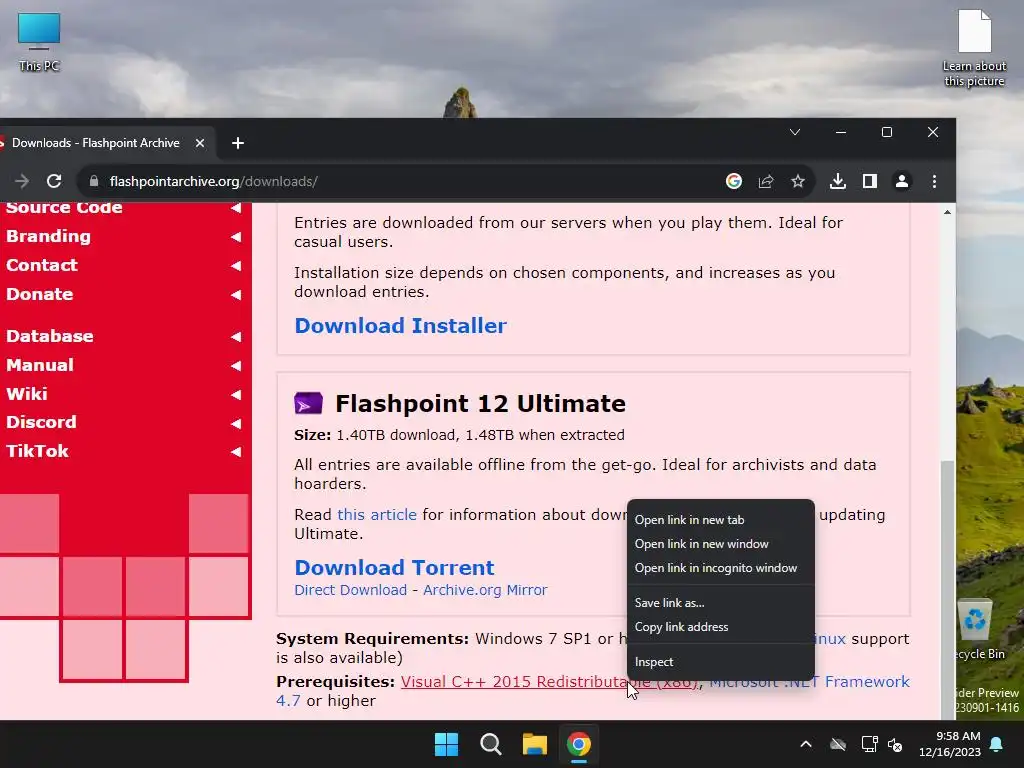Click the arrow beside Wiki
1024x768 pixels.
coord(236,394)
